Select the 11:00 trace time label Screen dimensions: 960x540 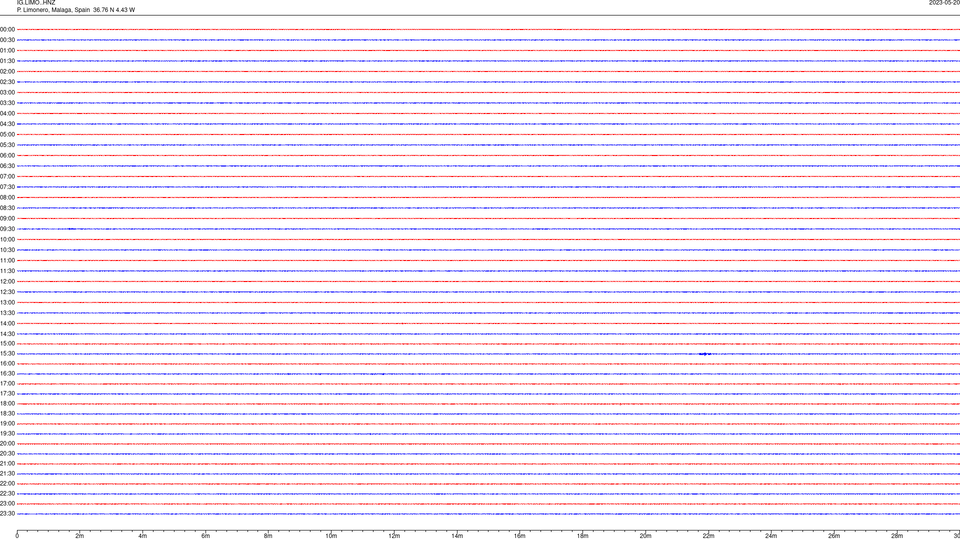pos(7,261)
